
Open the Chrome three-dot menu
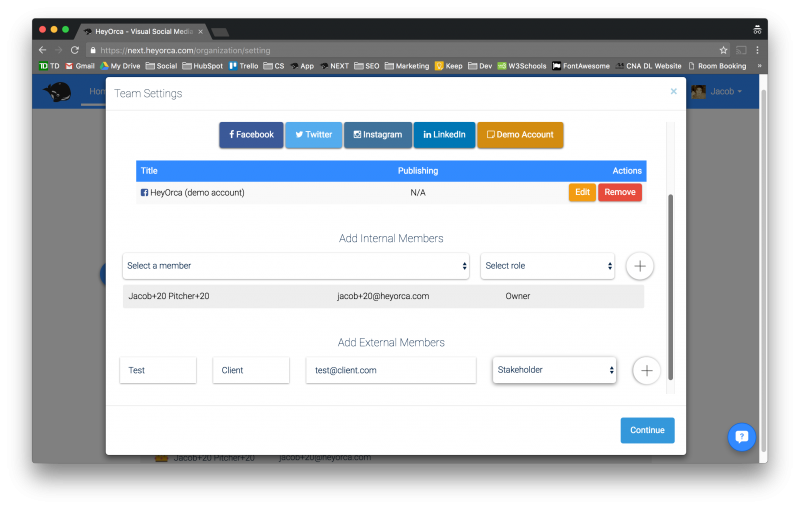(758, 50)
